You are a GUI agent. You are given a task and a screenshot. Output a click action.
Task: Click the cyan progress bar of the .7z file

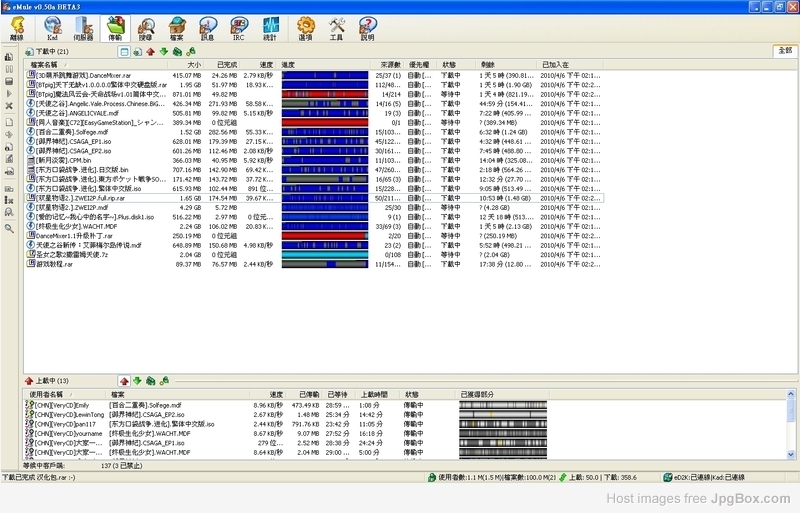pyautogui.click(x=325, y=255)
